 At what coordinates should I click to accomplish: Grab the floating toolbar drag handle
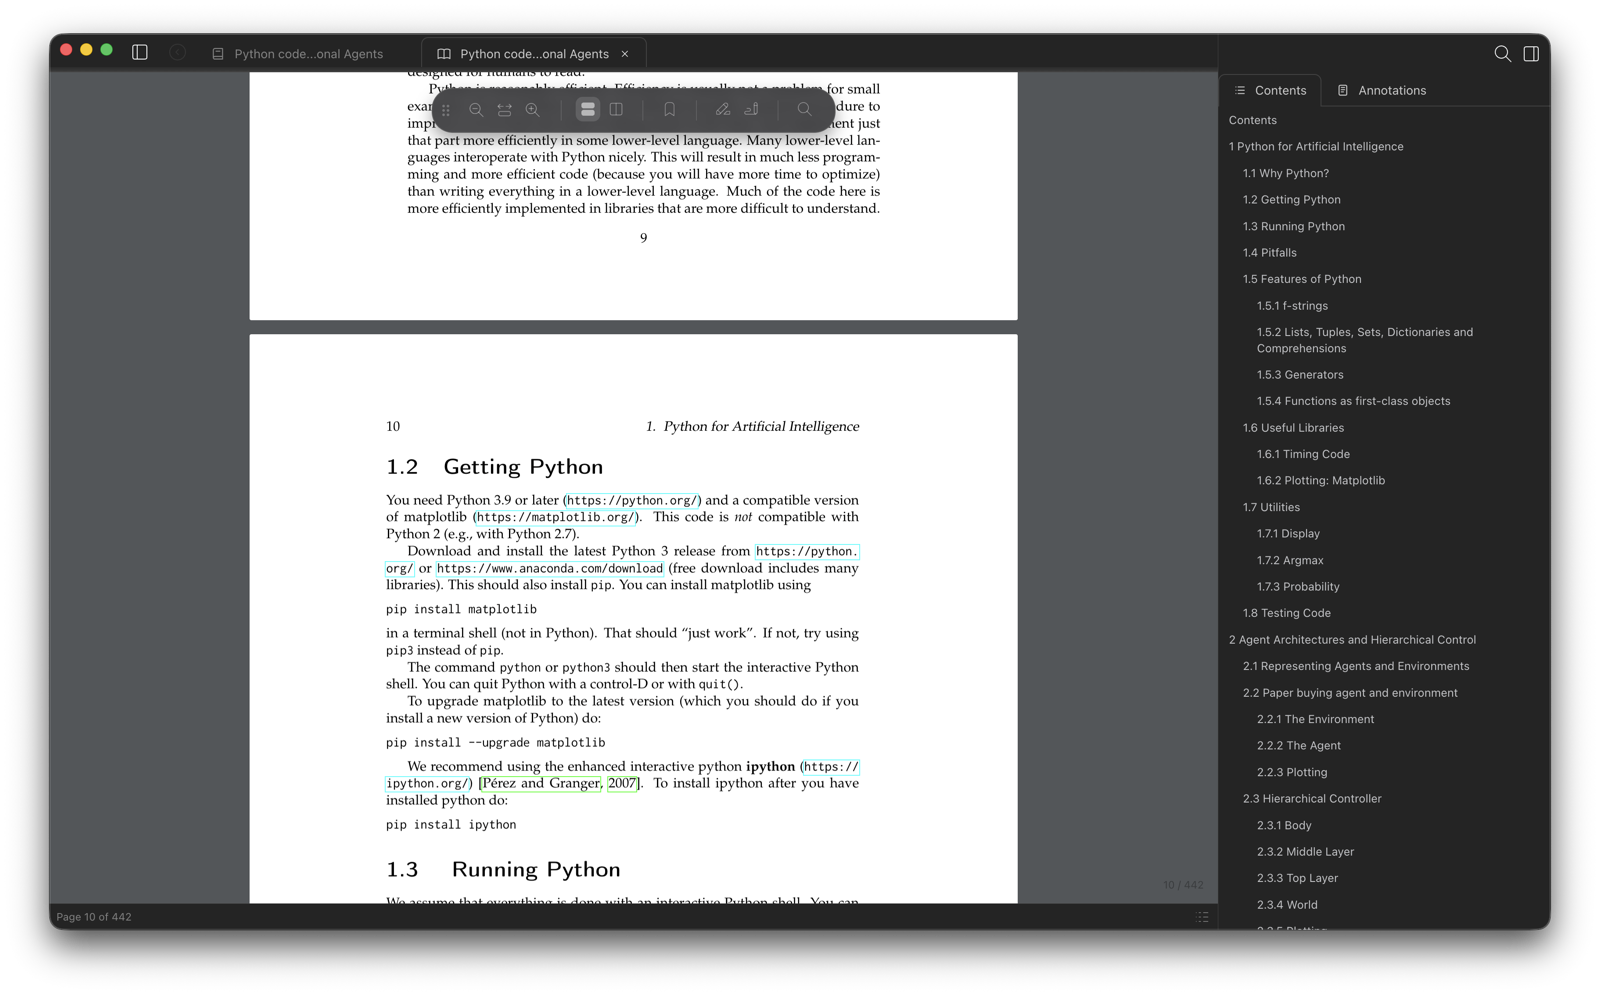click(446, 110)
